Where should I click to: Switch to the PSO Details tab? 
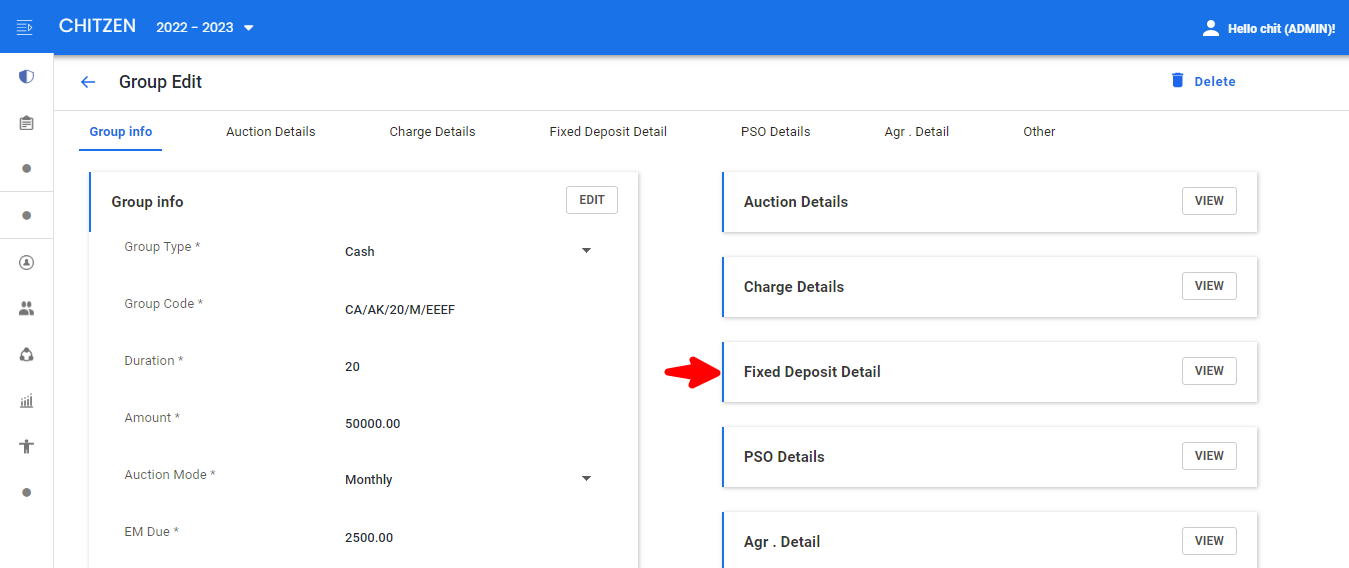[x=775, y=132]
